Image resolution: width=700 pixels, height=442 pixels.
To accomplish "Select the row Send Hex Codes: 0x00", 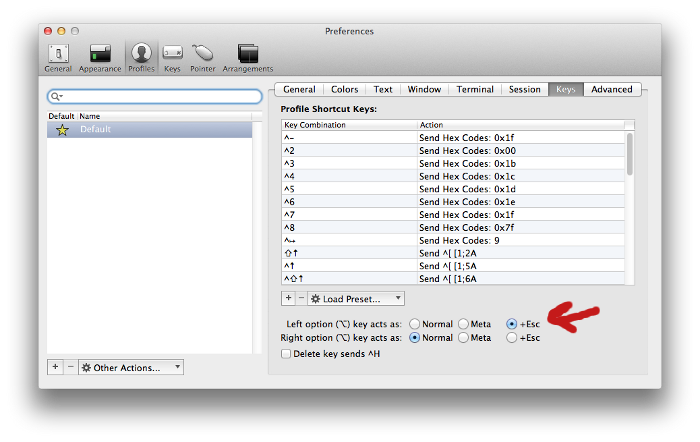I will pos(453,150).
